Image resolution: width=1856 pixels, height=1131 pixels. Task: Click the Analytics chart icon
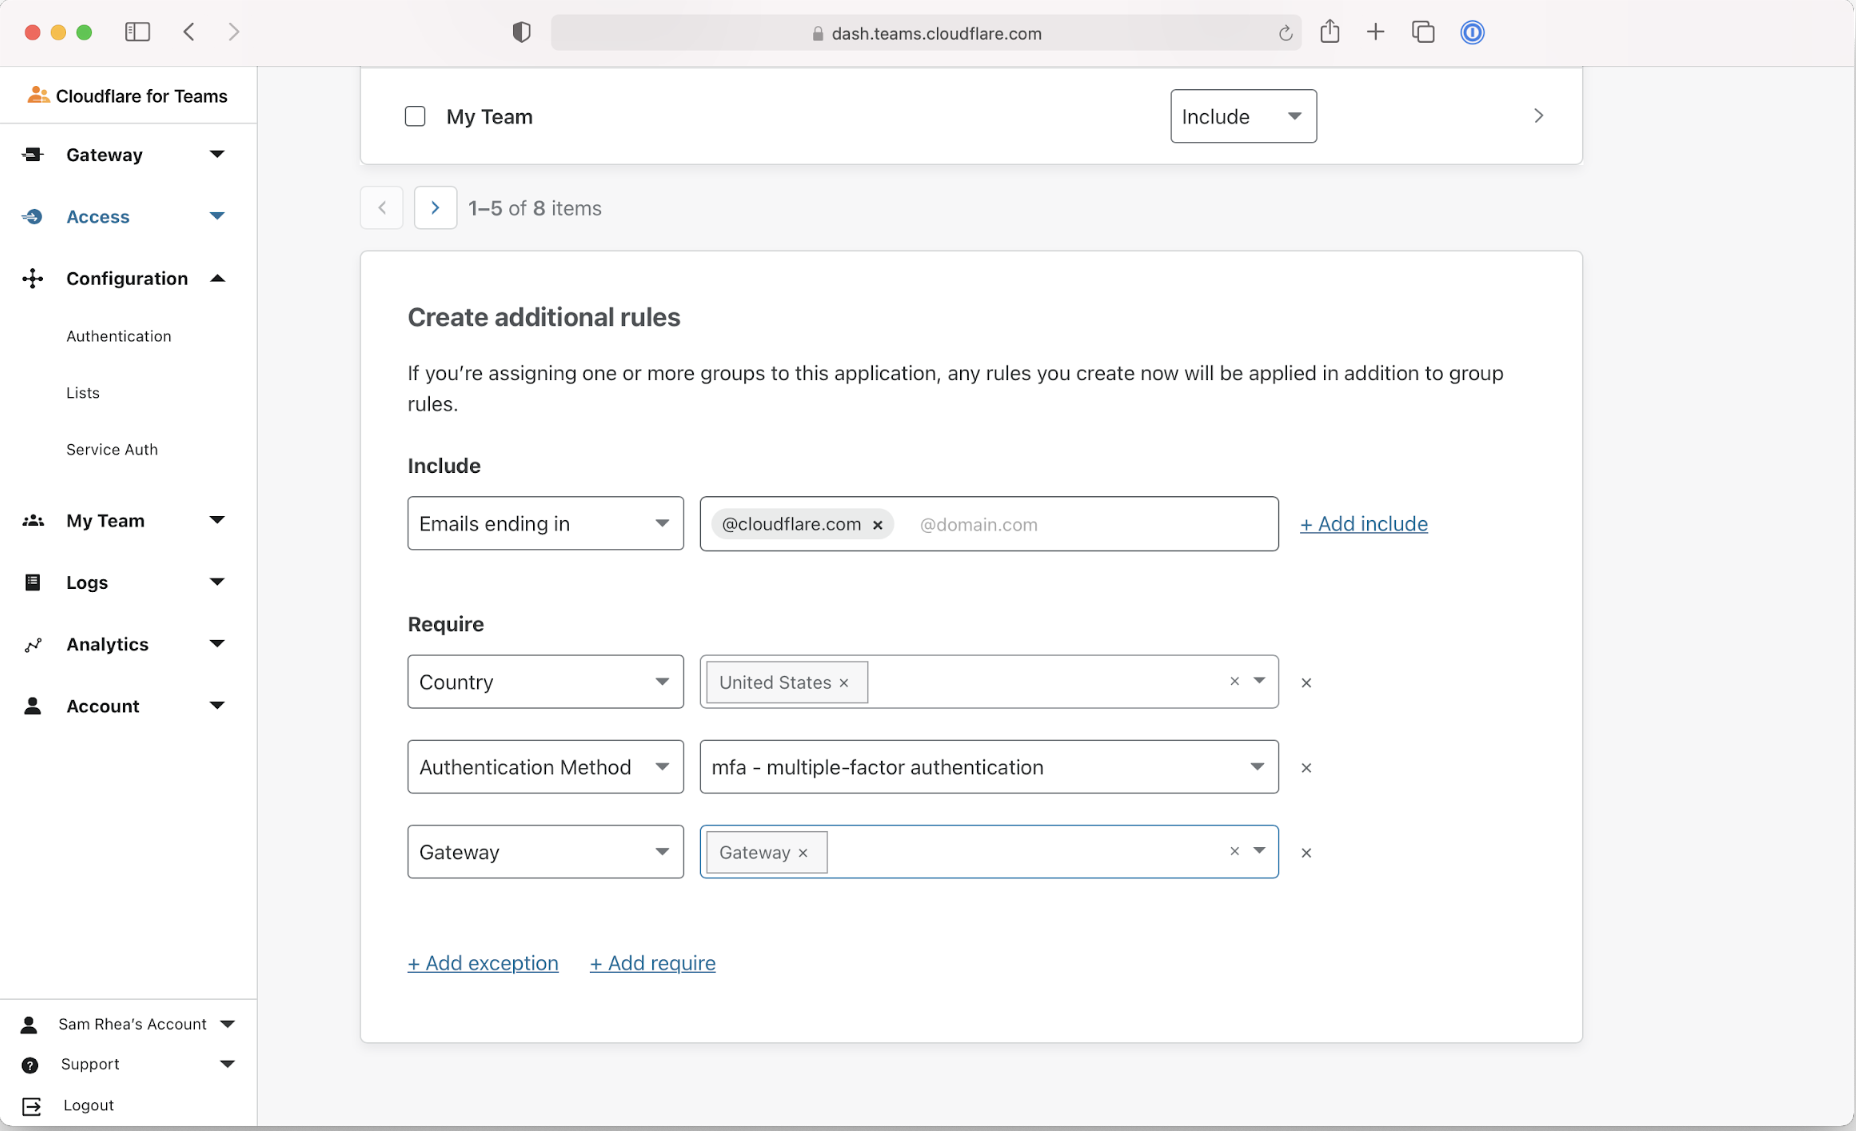[x=32, y=644]
